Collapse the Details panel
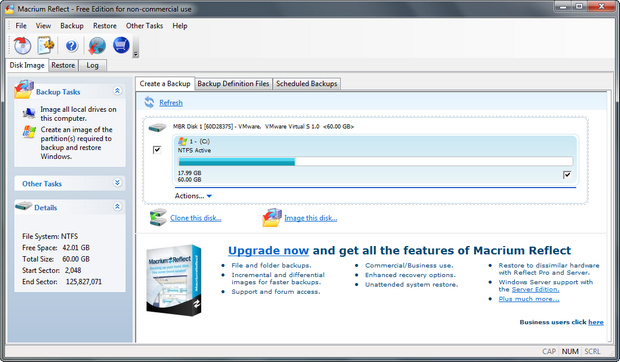The image size is (620, 362). [117, 206]
